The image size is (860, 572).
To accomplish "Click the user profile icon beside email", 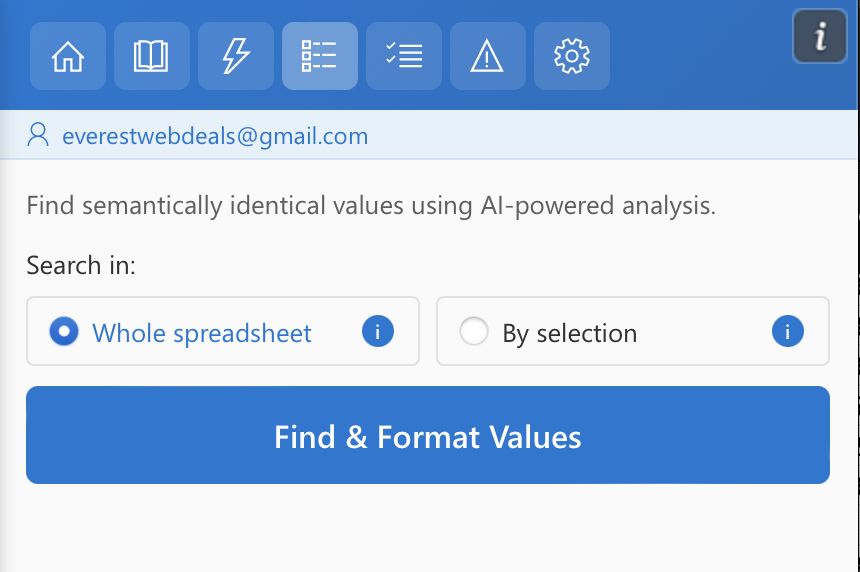I will click(38, 135).
